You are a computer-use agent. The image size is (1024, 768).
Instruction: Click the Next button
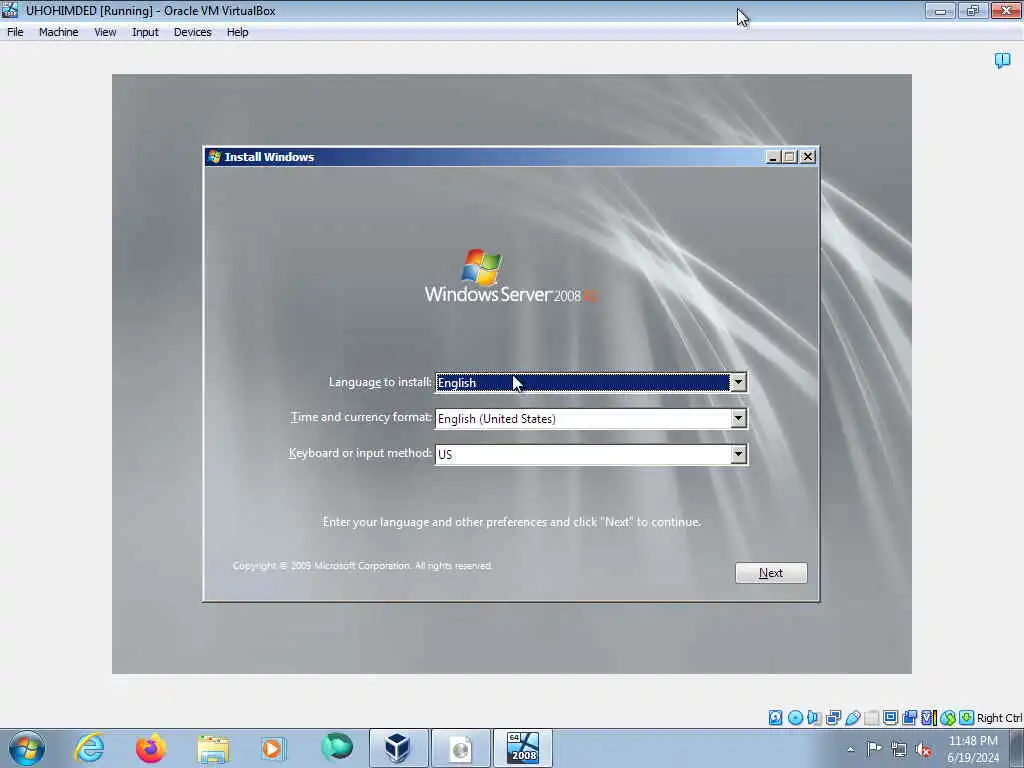771,573
